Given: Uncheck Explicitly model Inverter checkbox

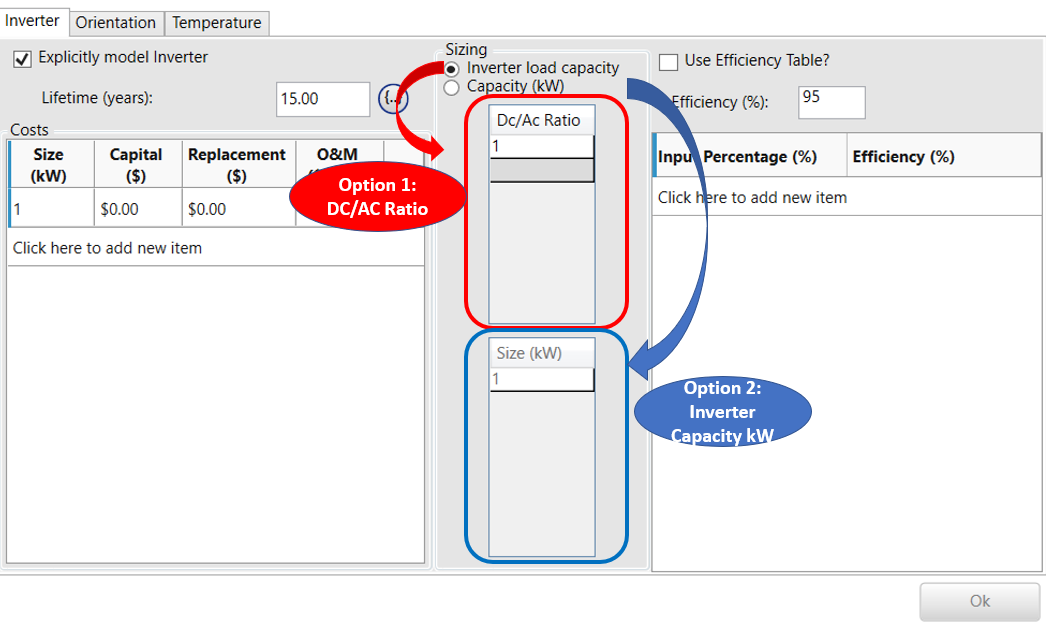Looking at the screenshot, I should point(22,59).
